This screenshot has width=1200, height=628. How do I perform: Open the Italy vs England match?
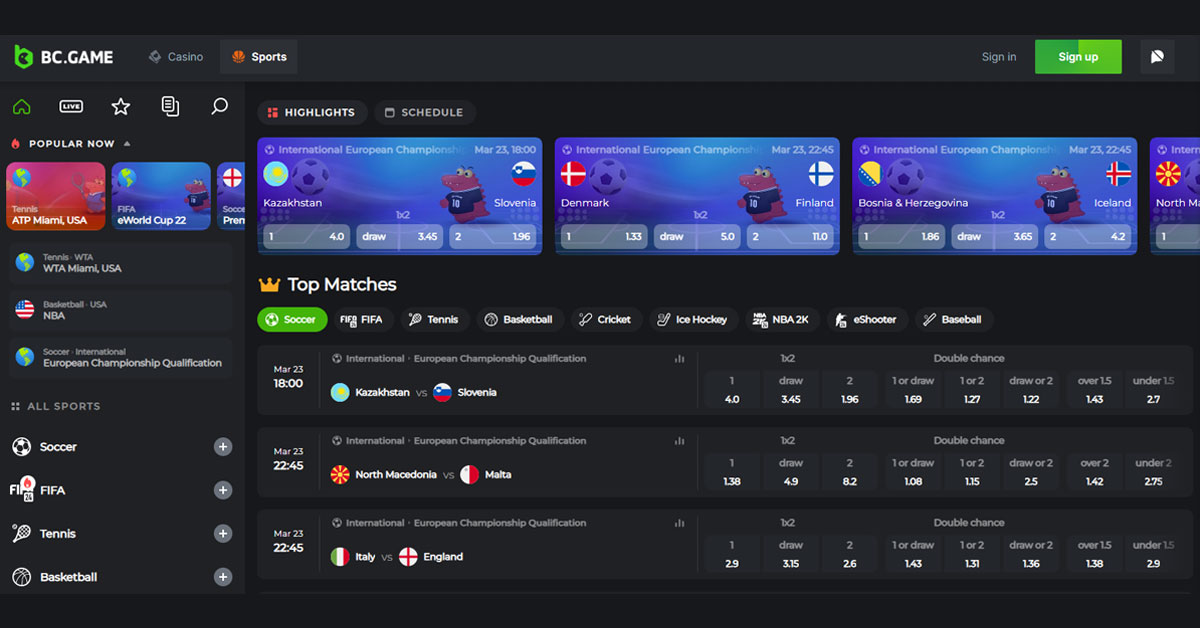pos(397,557)
